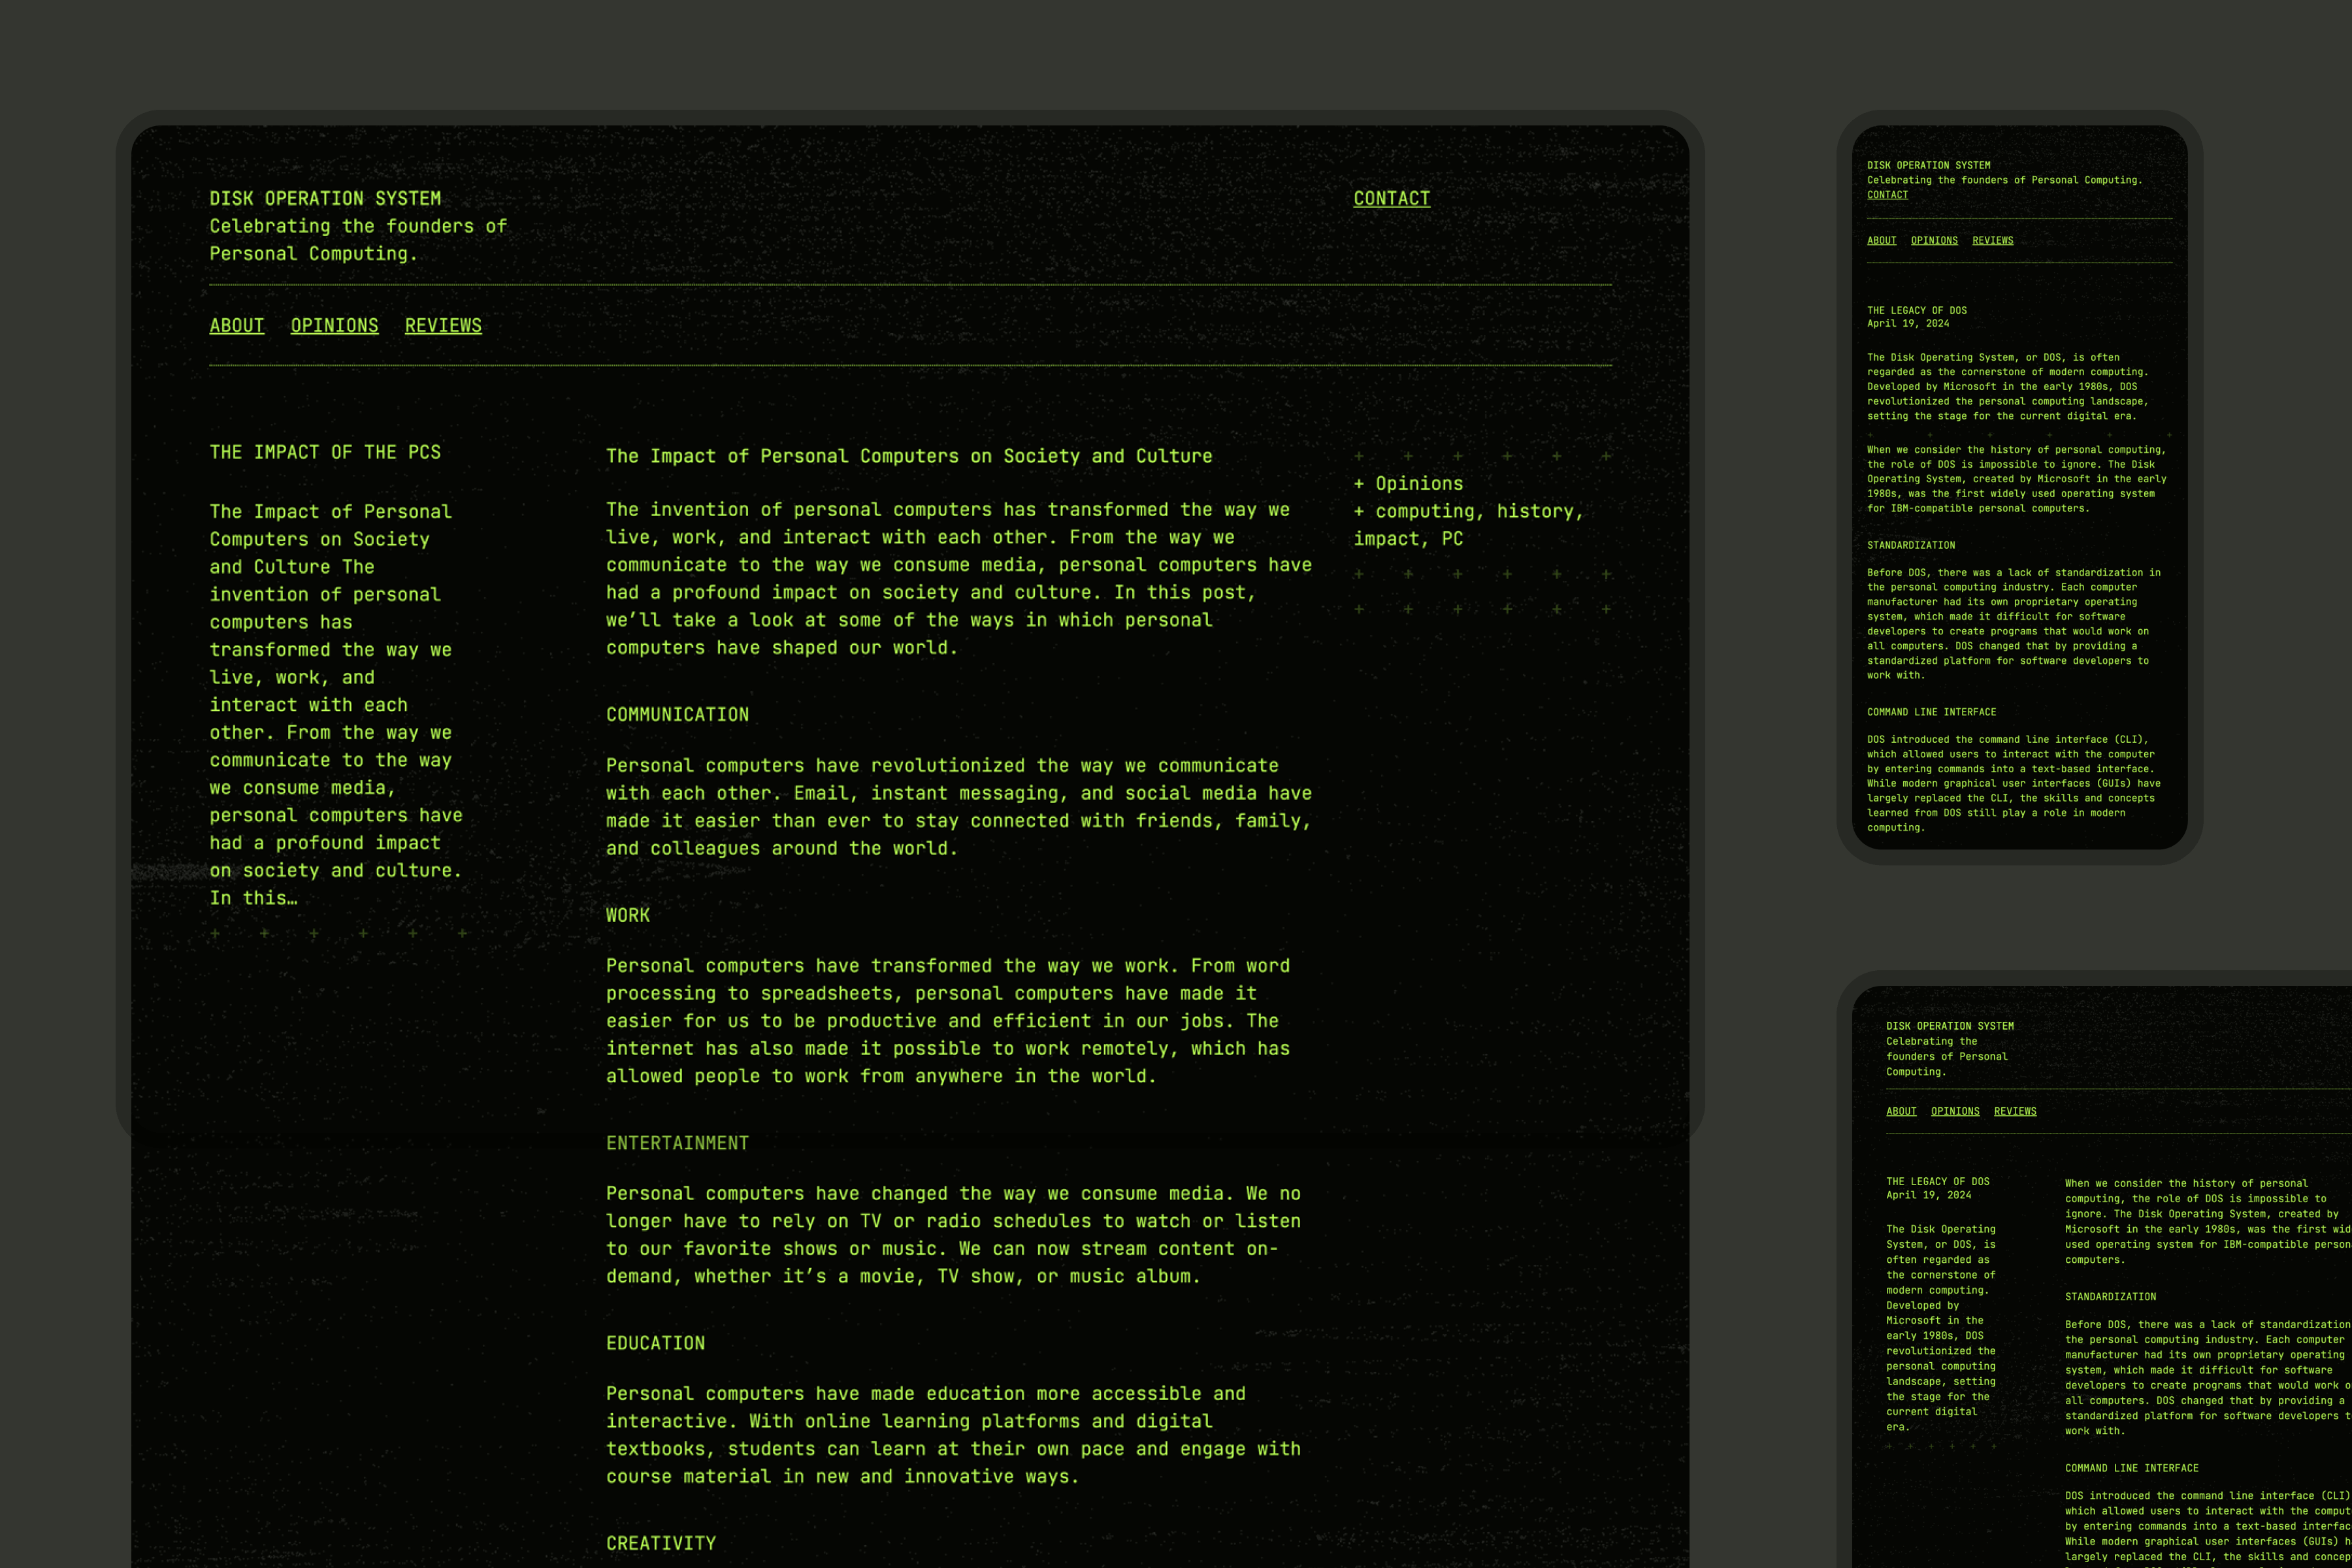This screenshot has height=1568, width=2352.
Task: Open OPINIONS link in the narrow mobile preview
Action: point(1934,241)
